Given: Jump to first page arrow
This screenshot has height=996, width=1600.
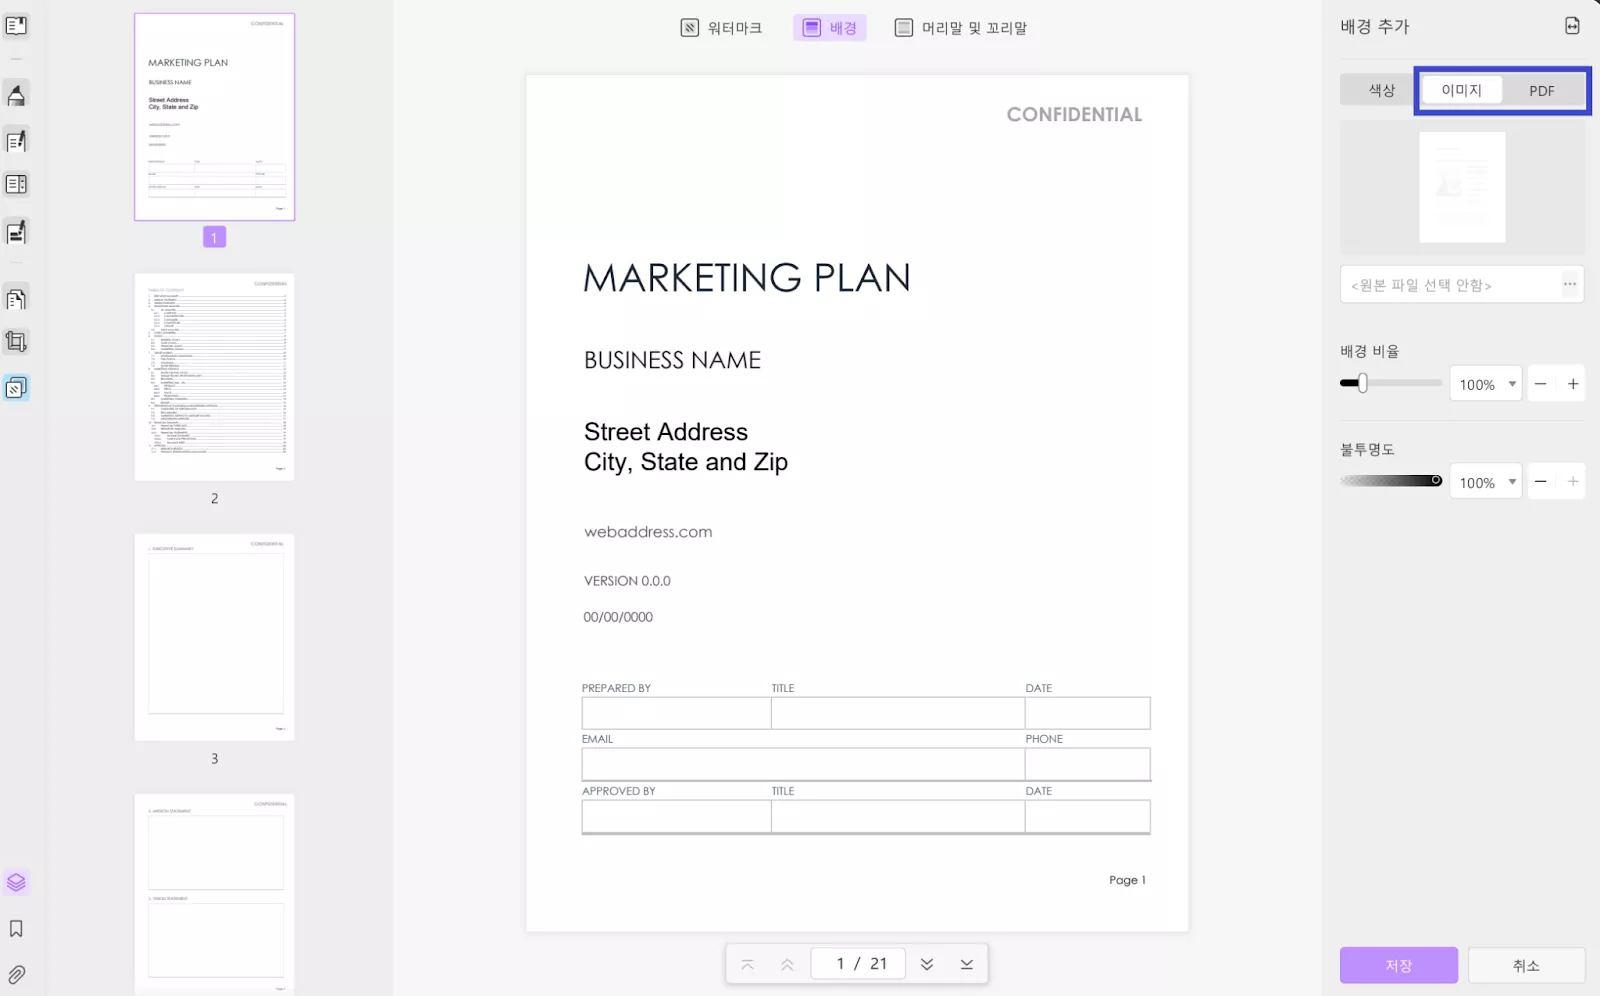Looking at the screenshot, I should (x=747, y=964).
